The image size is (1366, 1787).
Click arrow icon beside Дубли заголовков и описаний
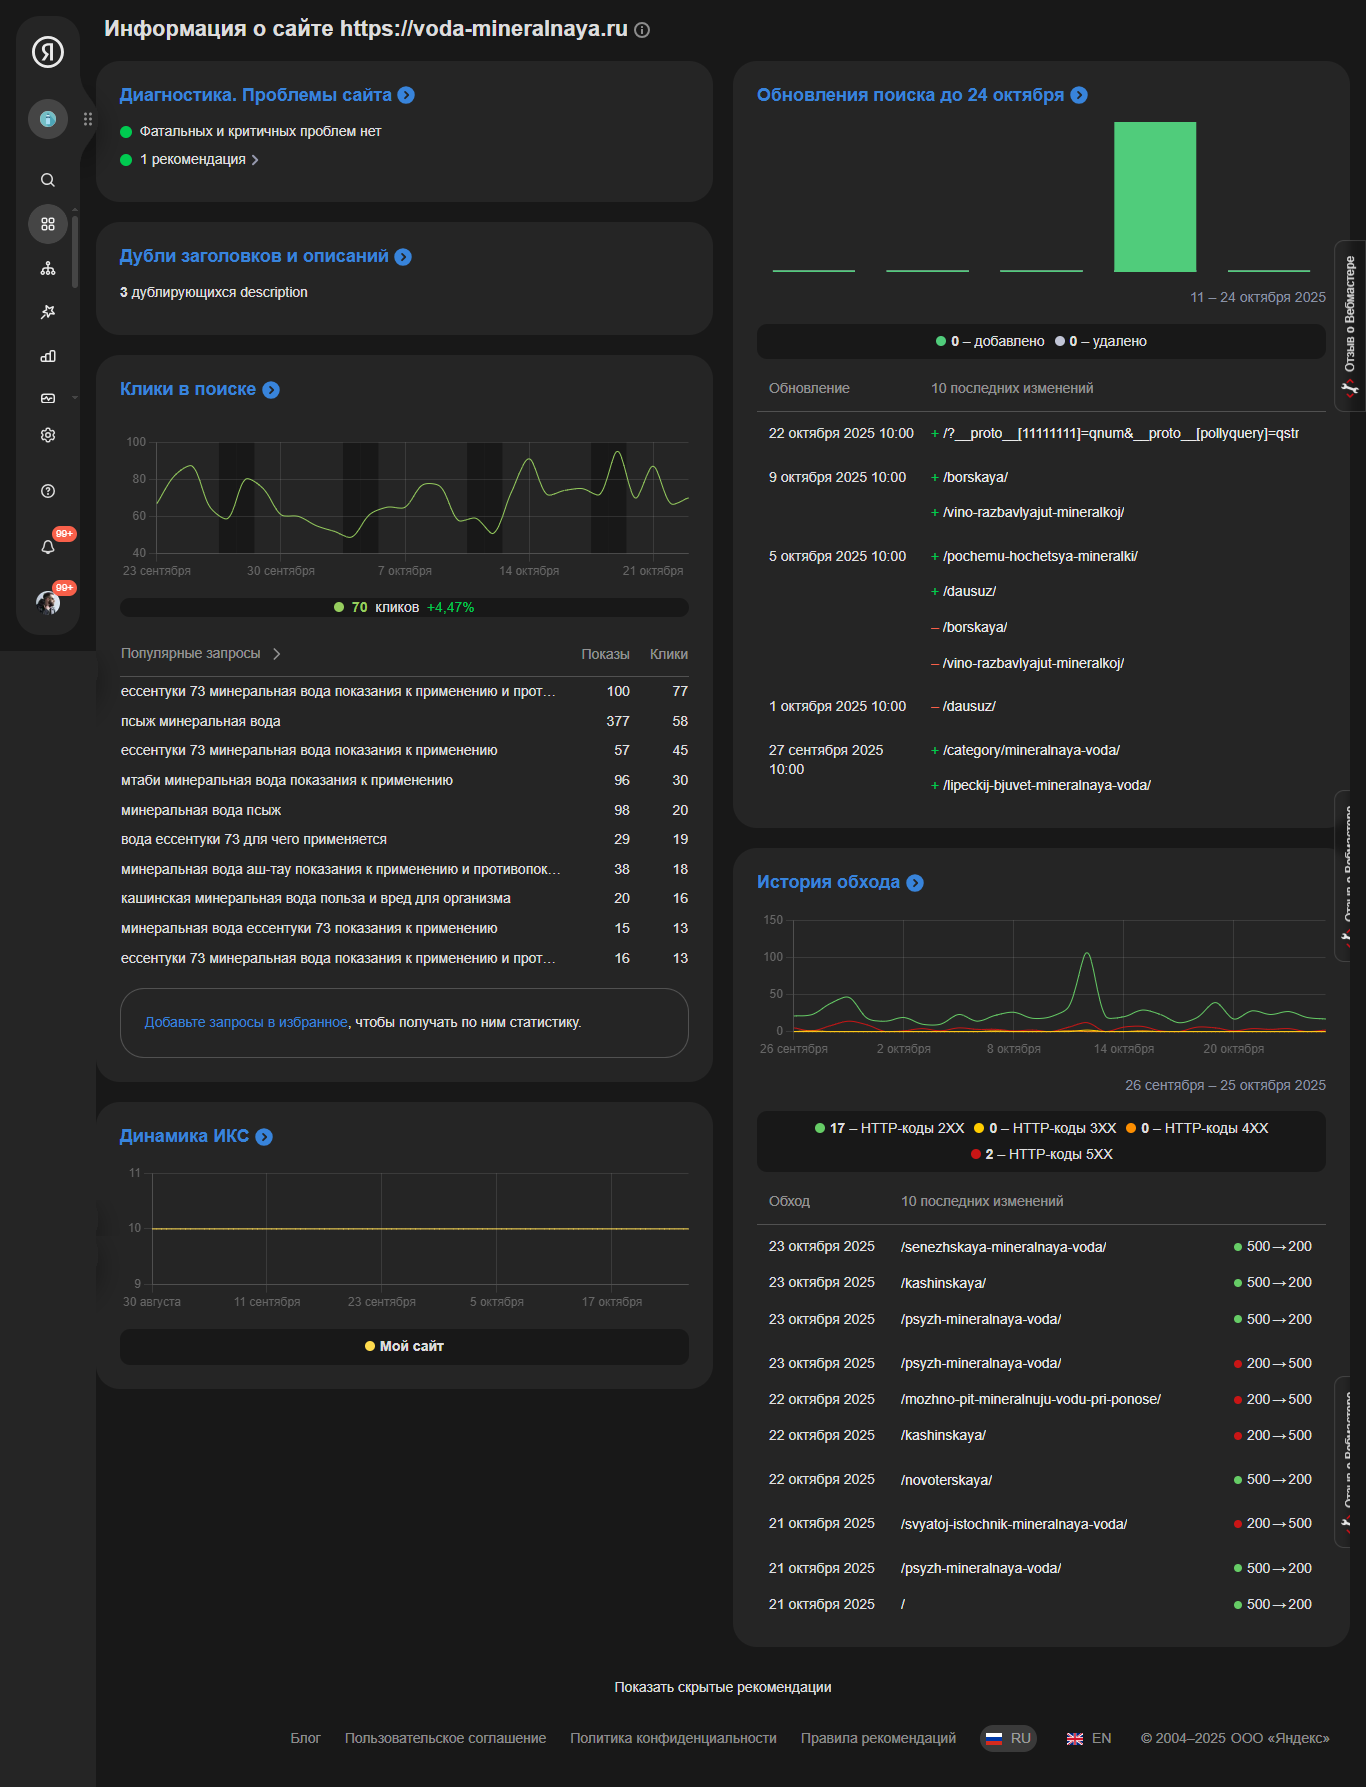click(403, 257)
